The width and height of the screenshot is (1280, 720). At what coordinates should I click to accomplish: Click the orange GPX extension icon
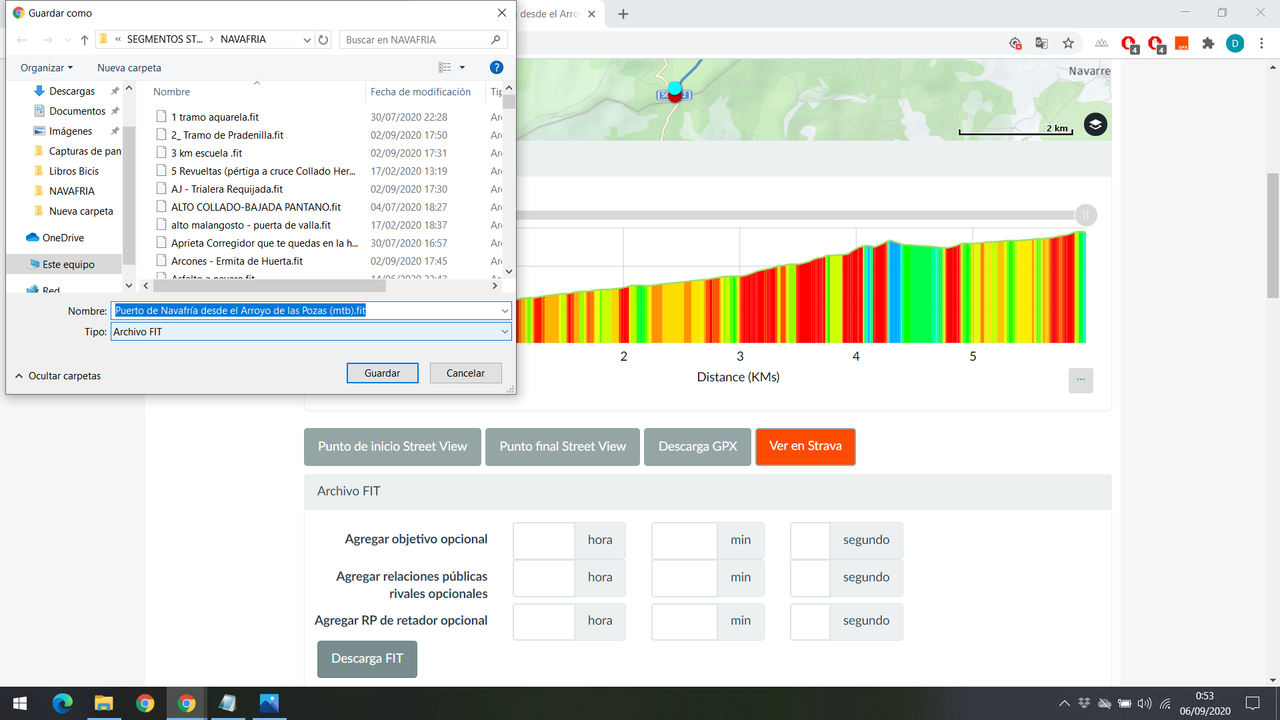pos(1180,43)
